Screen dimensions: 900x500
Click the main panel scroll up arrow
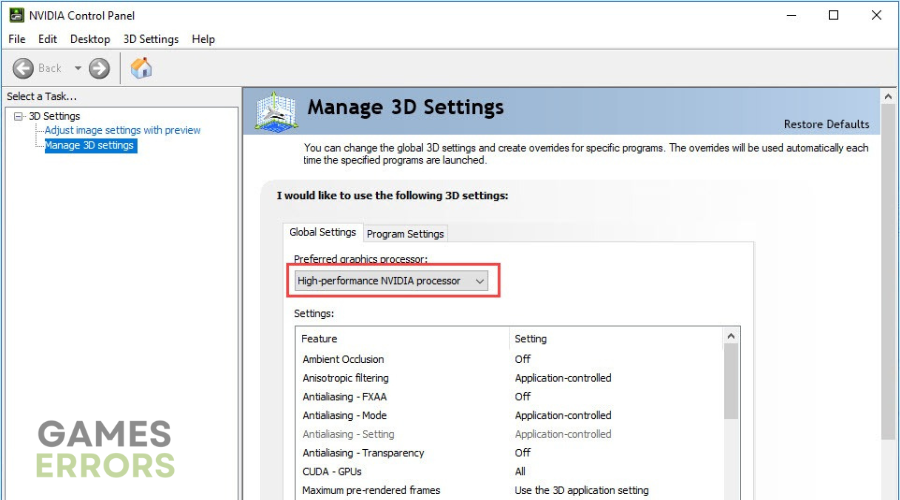tap(888, 96)
